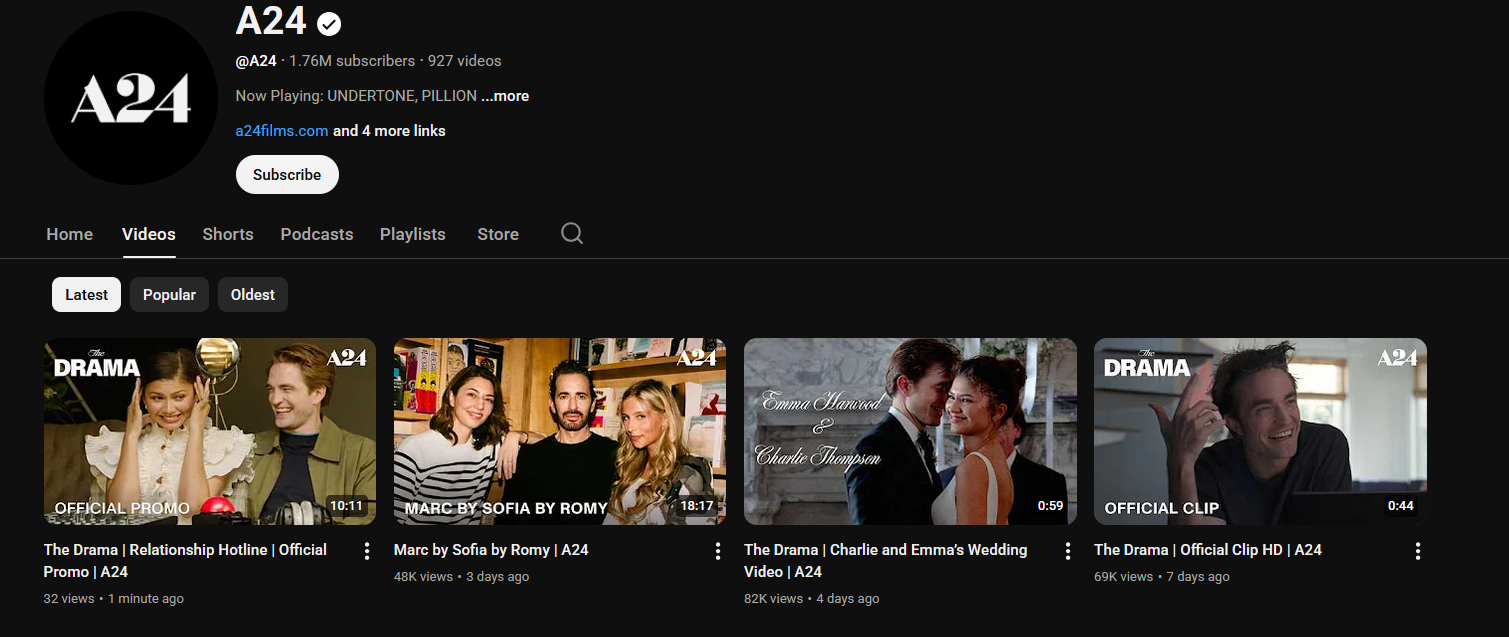Switch to the Shorts tab
The image size is (1509, 637).
(228, 234)
